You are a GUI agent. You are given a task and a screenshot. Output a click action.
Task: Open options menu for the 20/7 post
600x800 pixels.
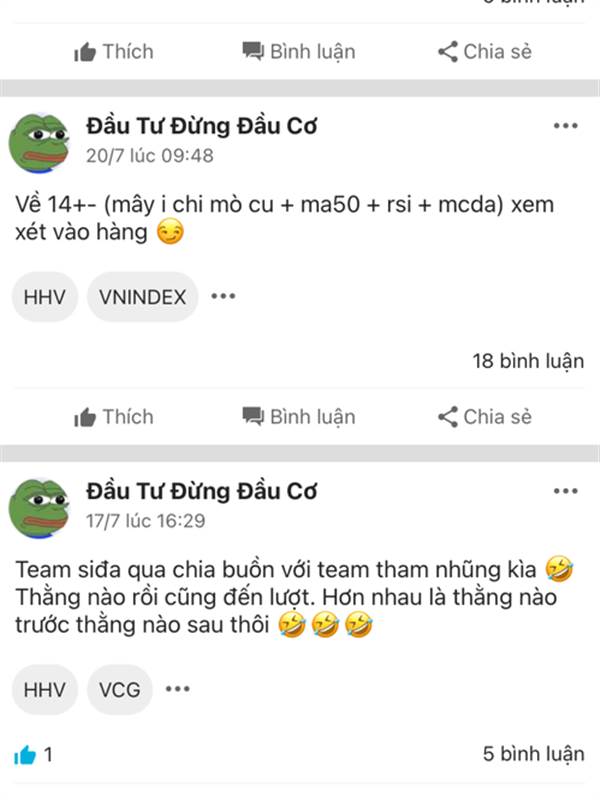(566, 126)
